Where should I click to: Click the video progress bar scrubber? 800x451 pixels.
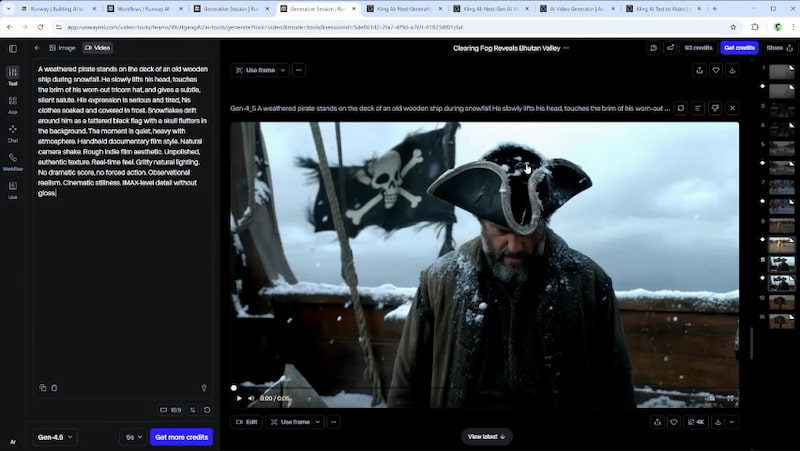point(234,388)
